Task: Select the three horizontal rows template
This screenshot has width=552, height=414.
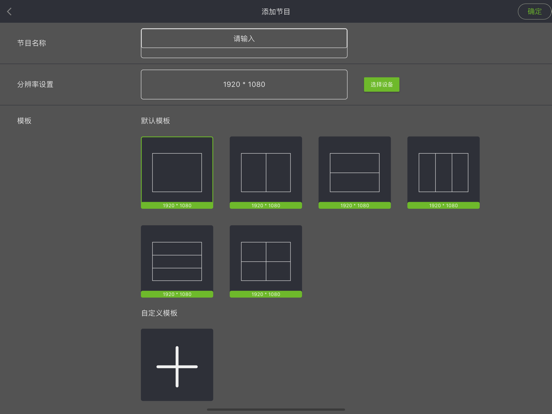Action: pyautogui.click(x=177, y=261)
